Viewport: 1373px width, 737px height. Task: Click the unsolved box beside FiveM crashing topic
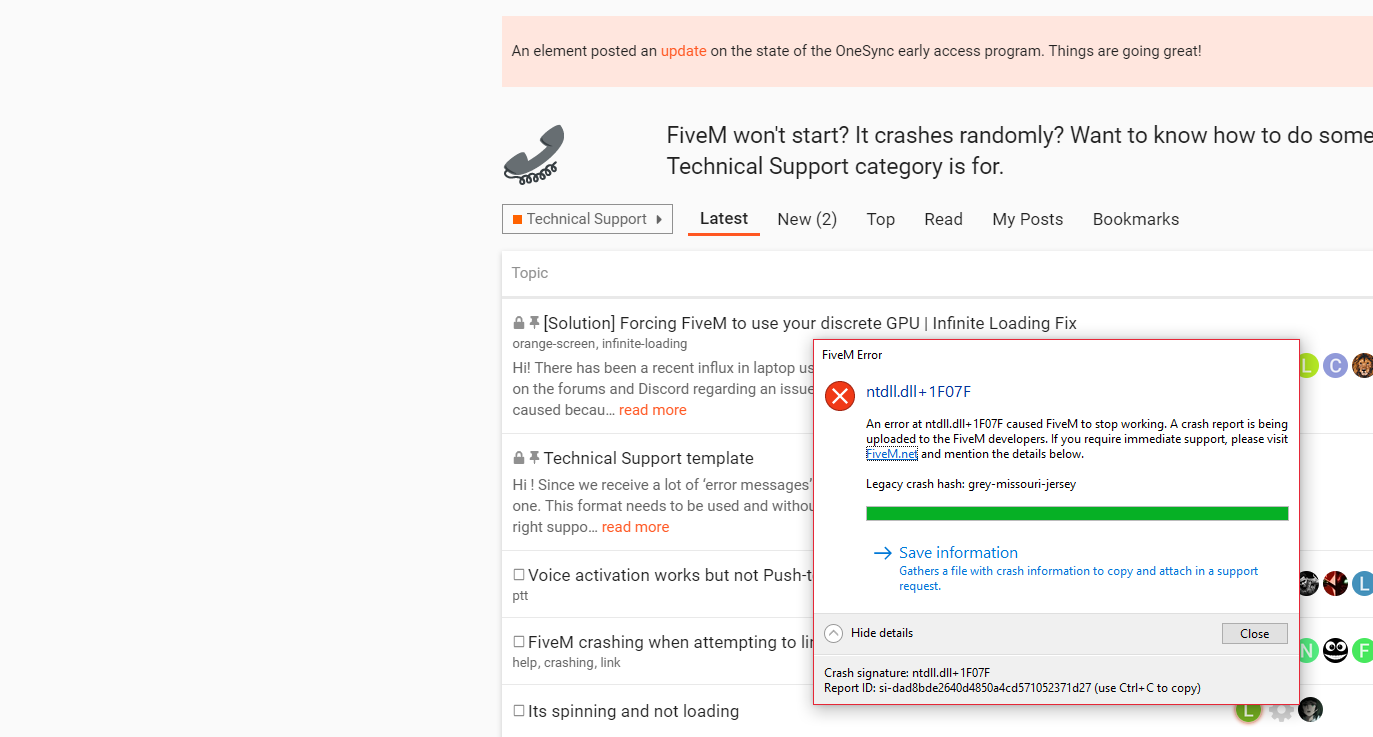[519, 642]
